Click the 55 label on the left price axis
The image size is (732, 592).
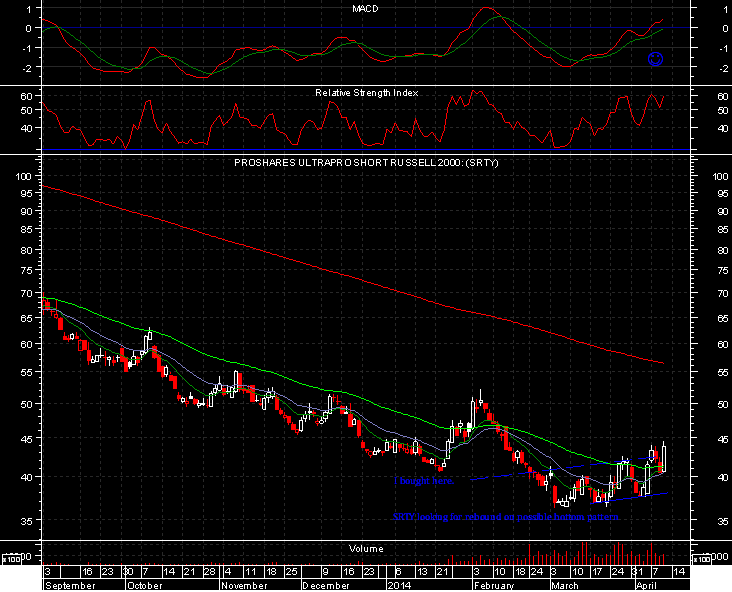pos(26,372)
